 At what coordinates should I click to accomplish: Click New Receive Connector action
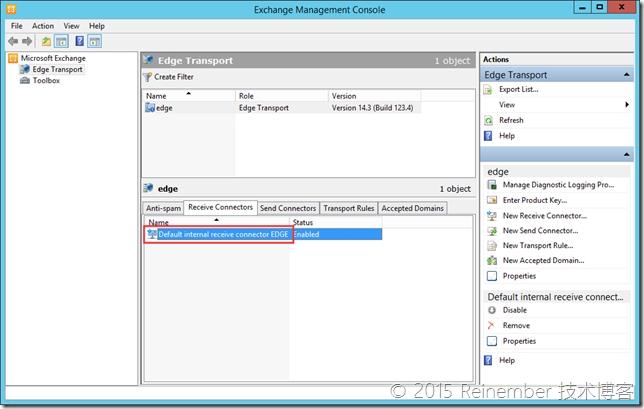tap(545, 216)
